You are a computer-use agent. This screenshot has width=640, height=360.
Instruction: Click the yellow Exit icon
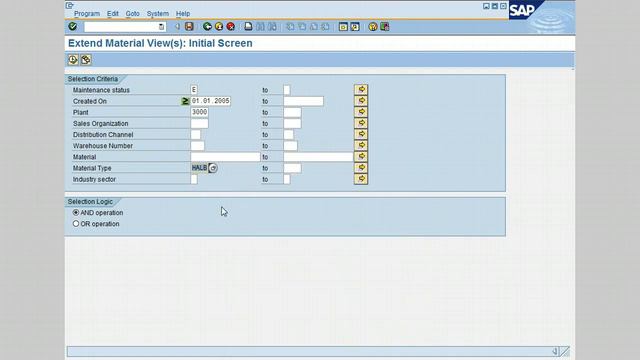[219, 27]
